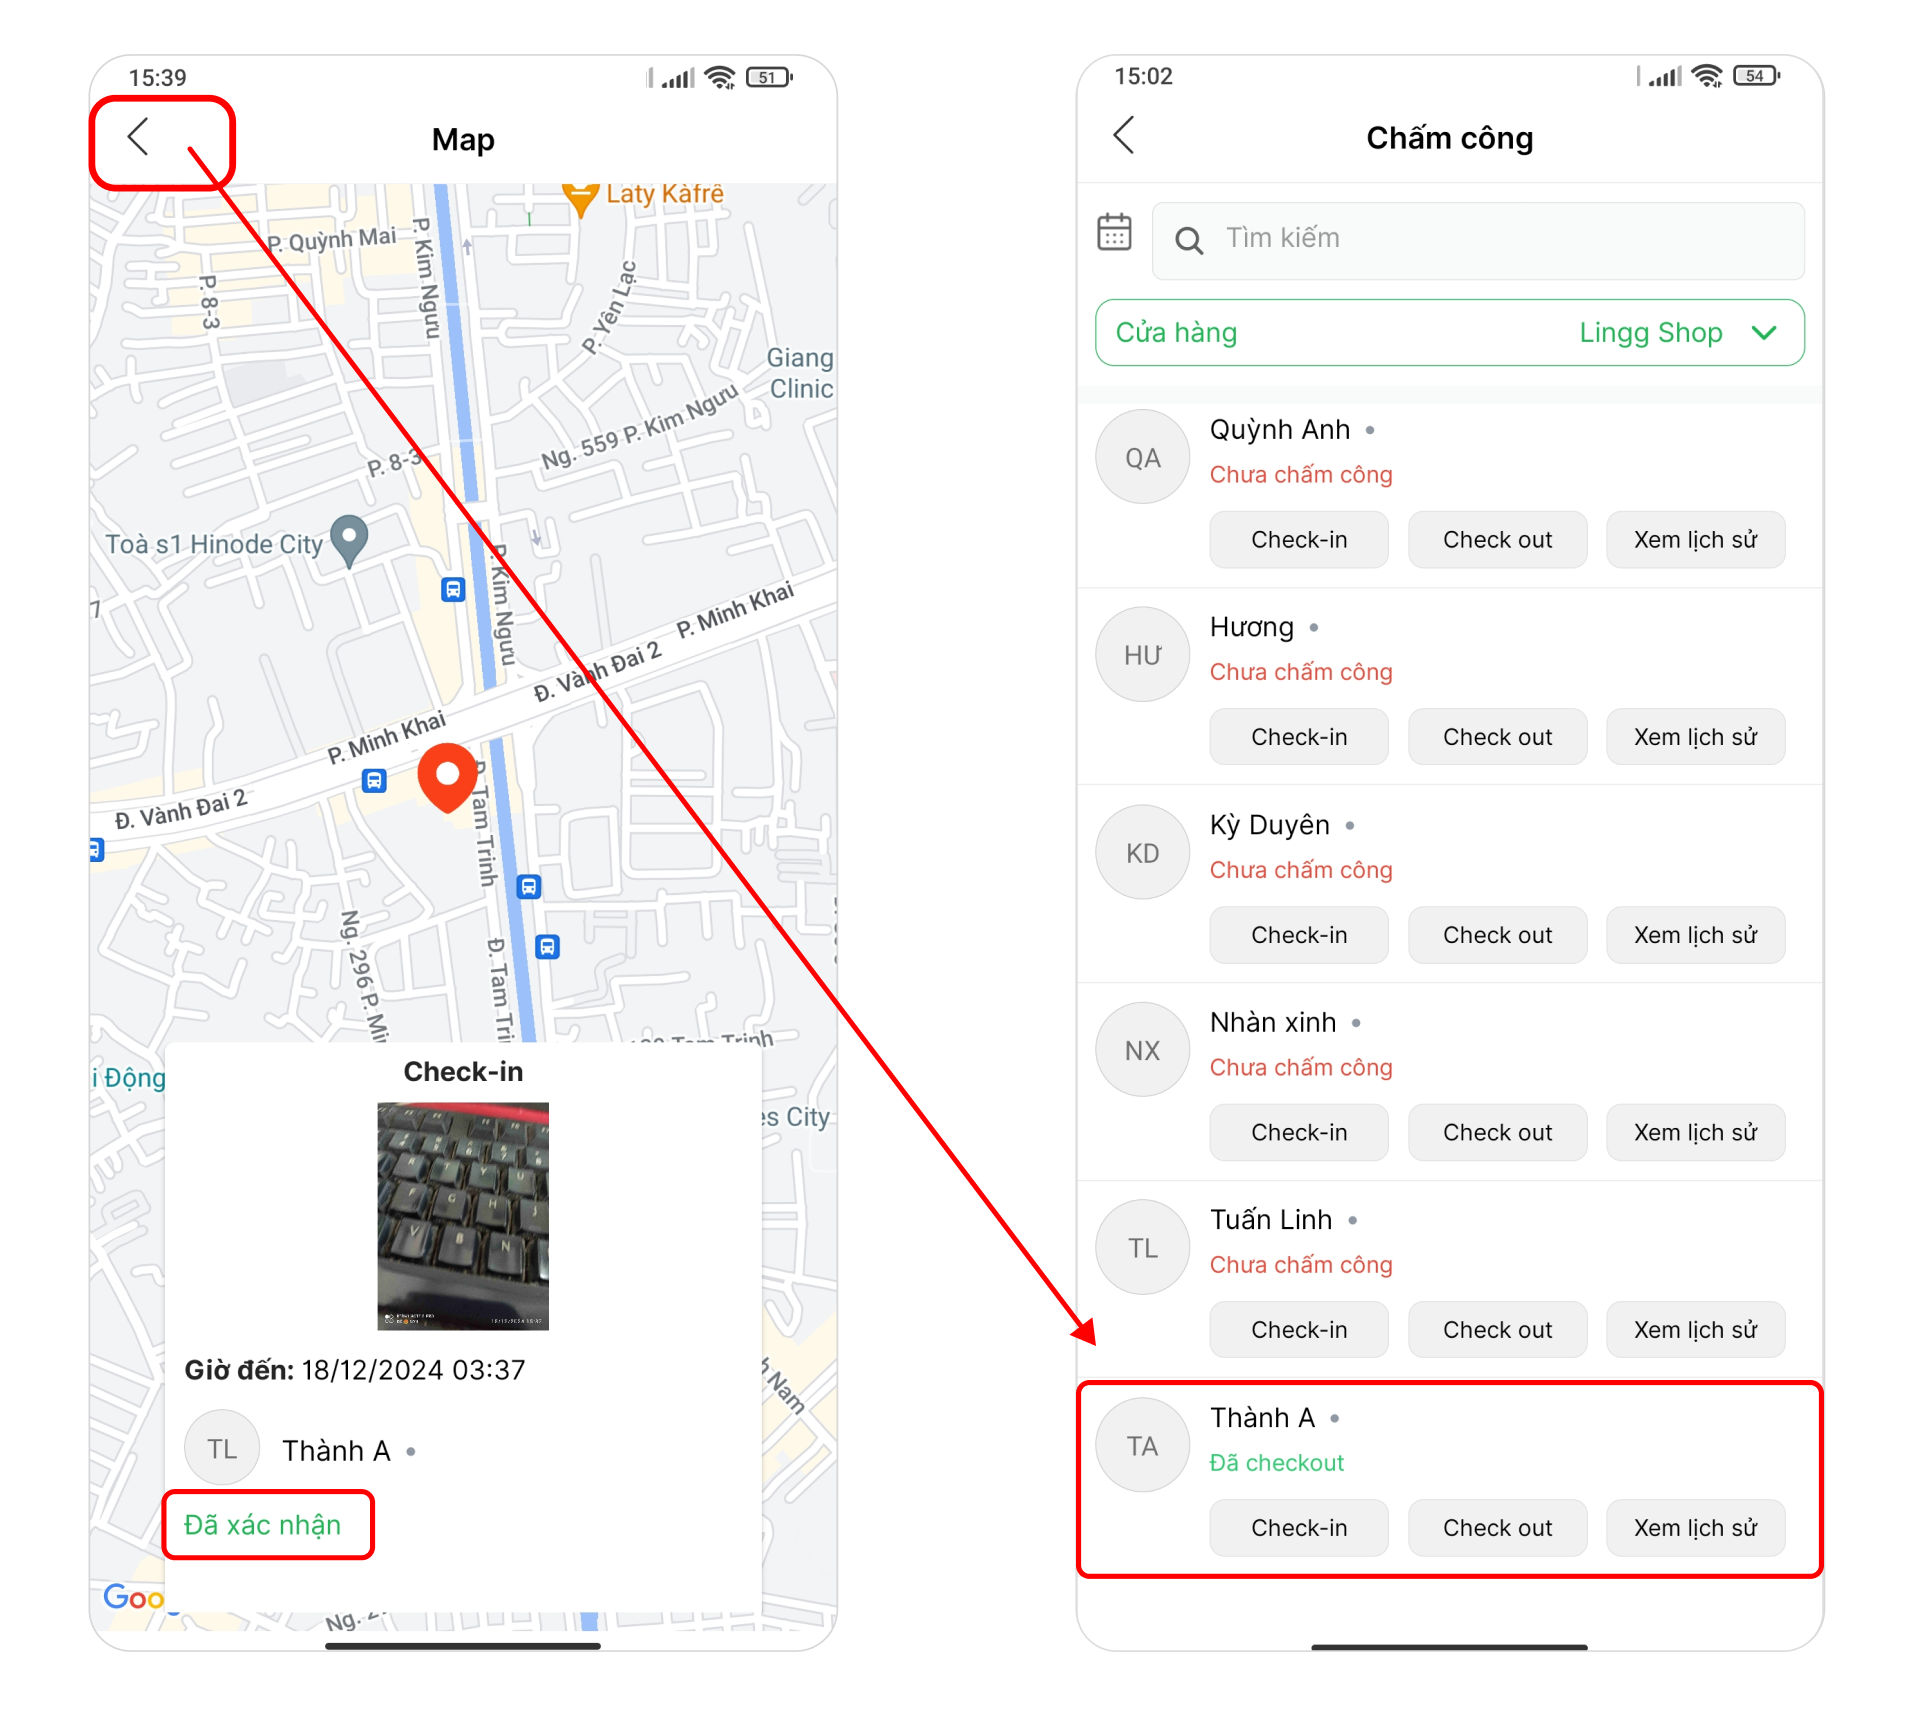Check-in for Quỳnh Anh
The height and width of the screenshot is (1709, 1920).
1299,540
